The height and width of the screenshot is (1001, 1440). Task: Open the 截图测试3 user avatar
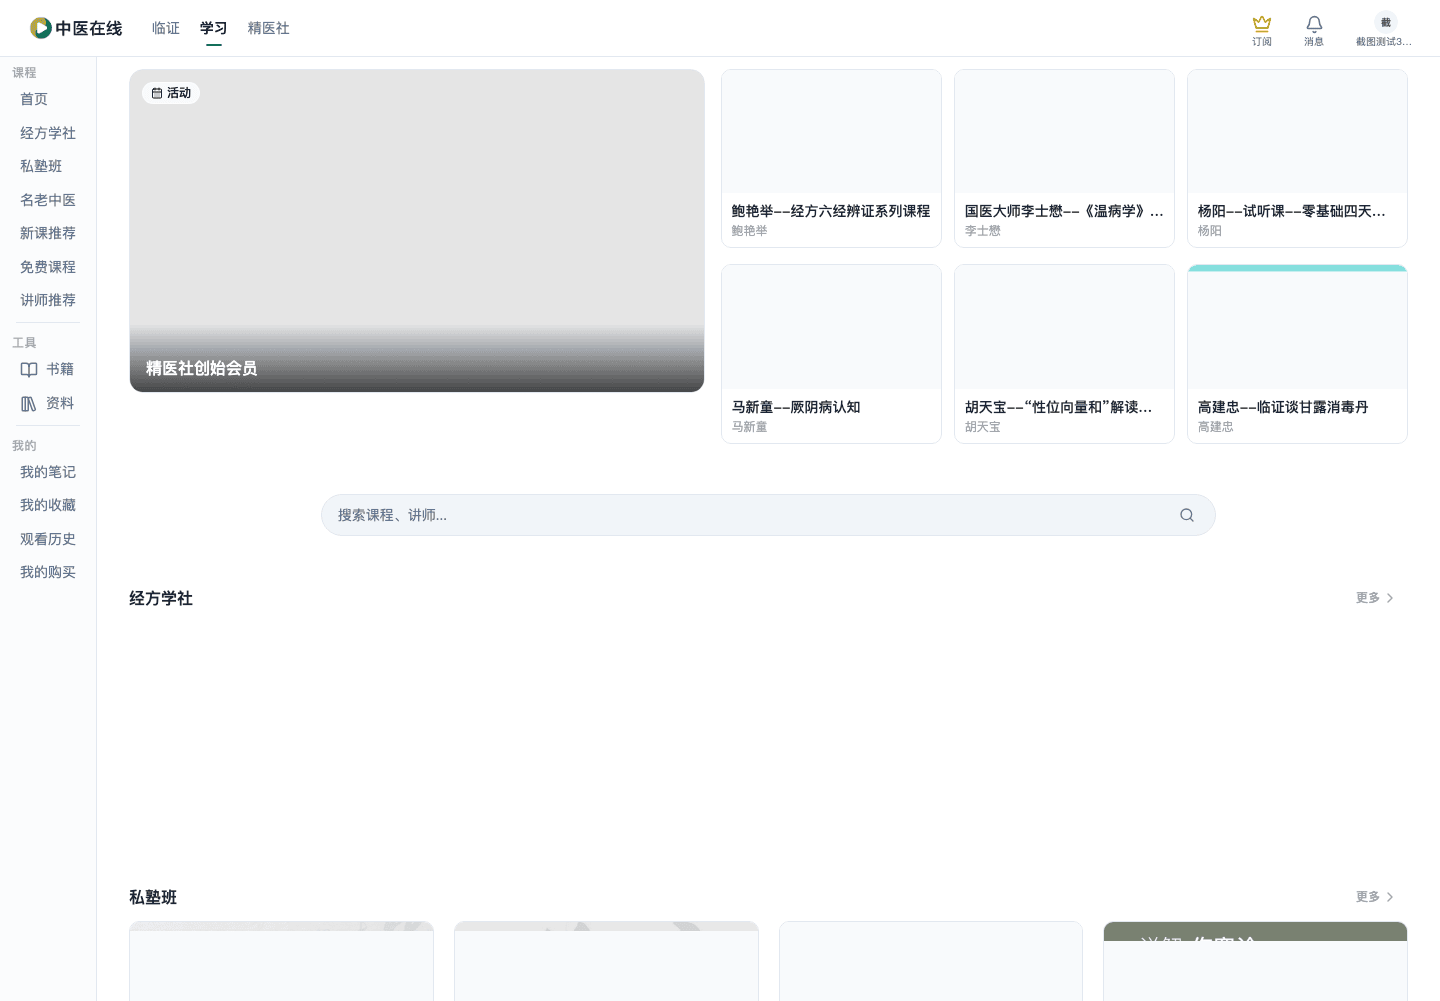(1385, 22)
